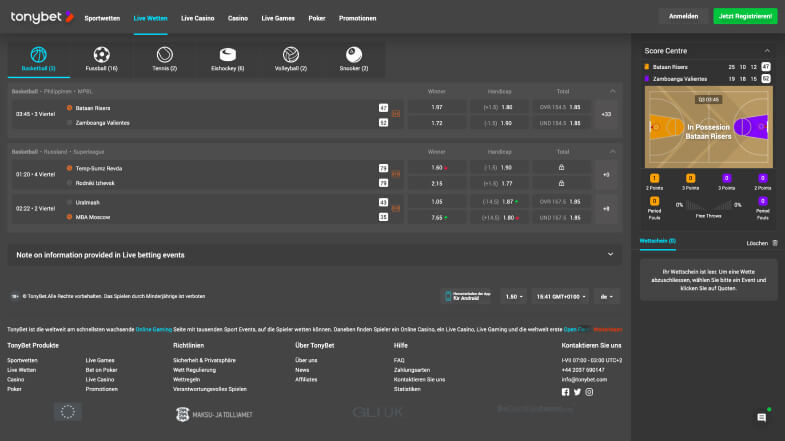Open the 18:41 GMT+0100 timezone dropdown
The image size is (785, 441).
561,296
